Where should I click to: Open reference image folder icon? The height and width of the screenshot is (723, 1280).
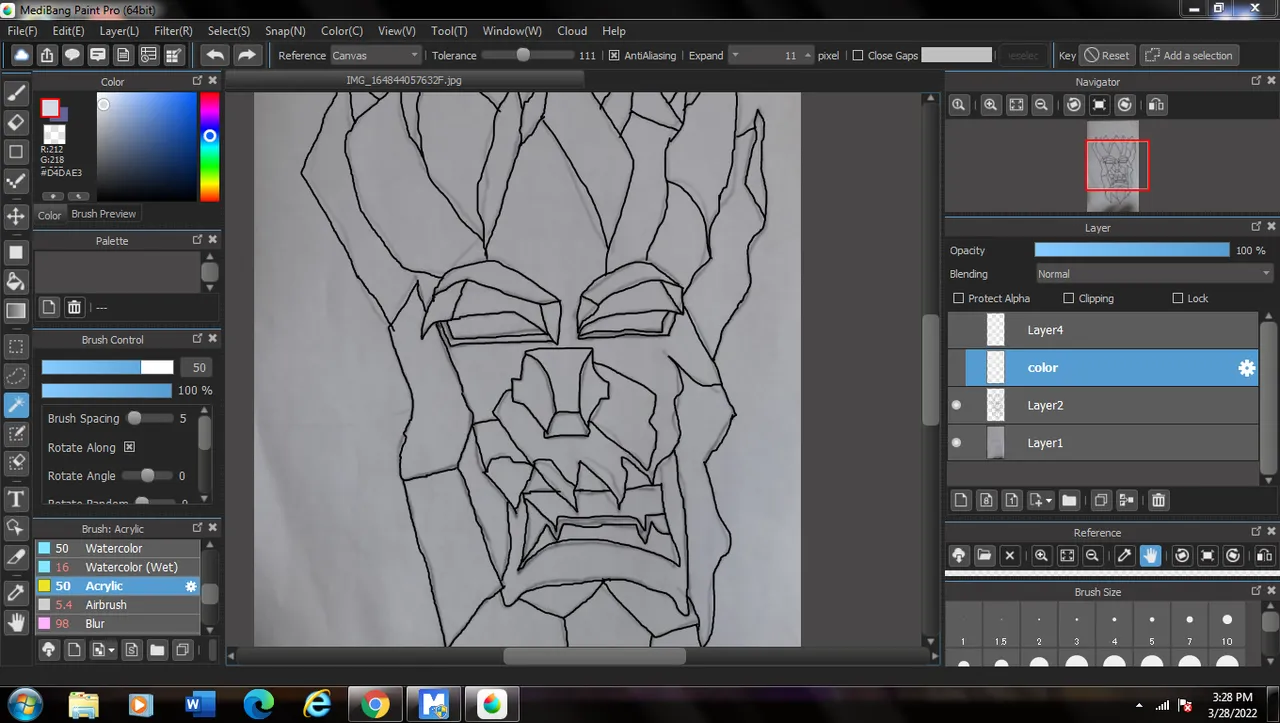tap(984, 555)
